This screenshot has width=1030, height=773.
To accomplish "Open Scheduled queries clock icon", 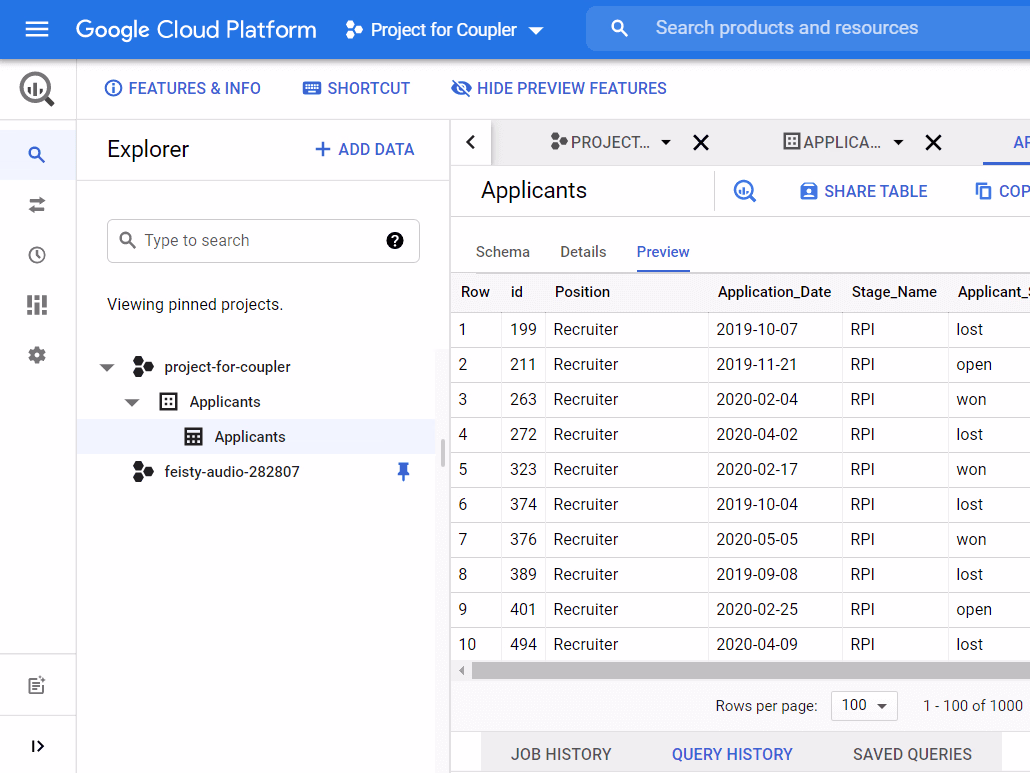I will tap(37, 255).
